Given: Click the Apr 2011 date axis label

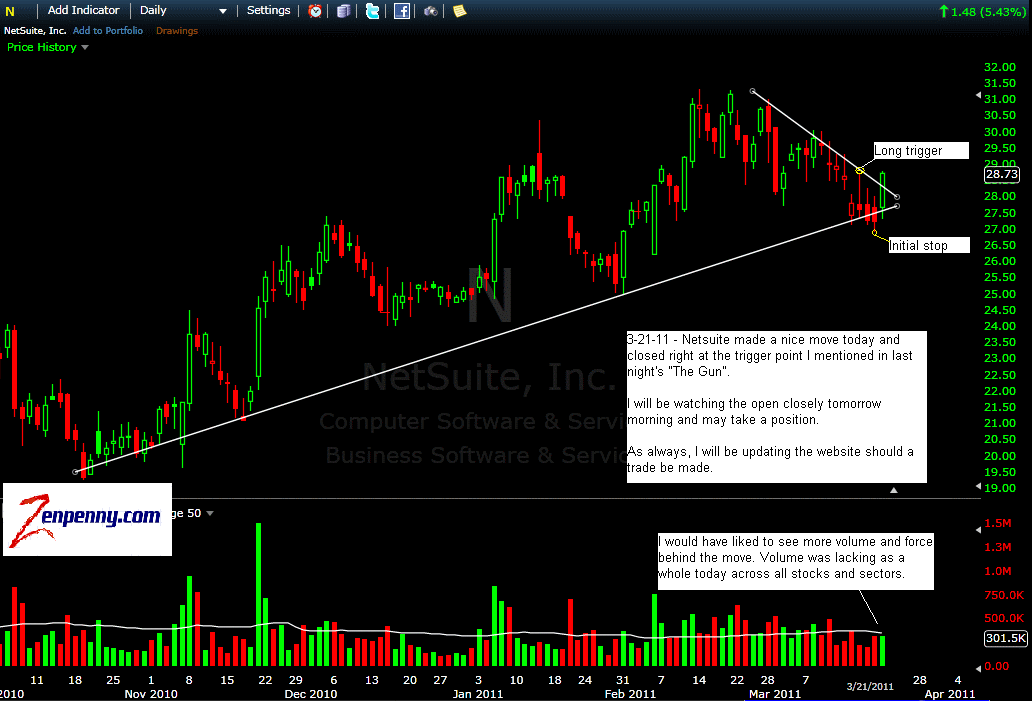Looking at the screenshot, I should tap(950, 694).
